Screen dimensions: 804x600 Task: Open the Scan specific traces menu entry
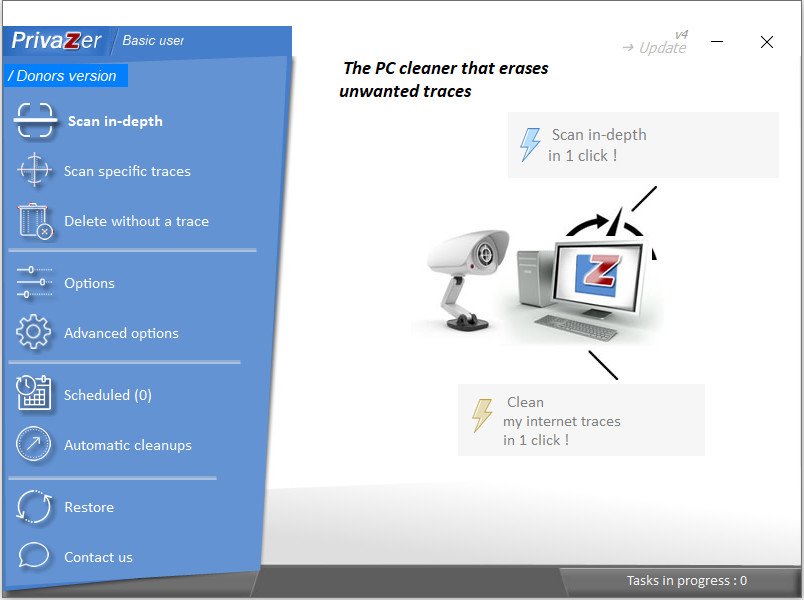(x=127, y=171)
